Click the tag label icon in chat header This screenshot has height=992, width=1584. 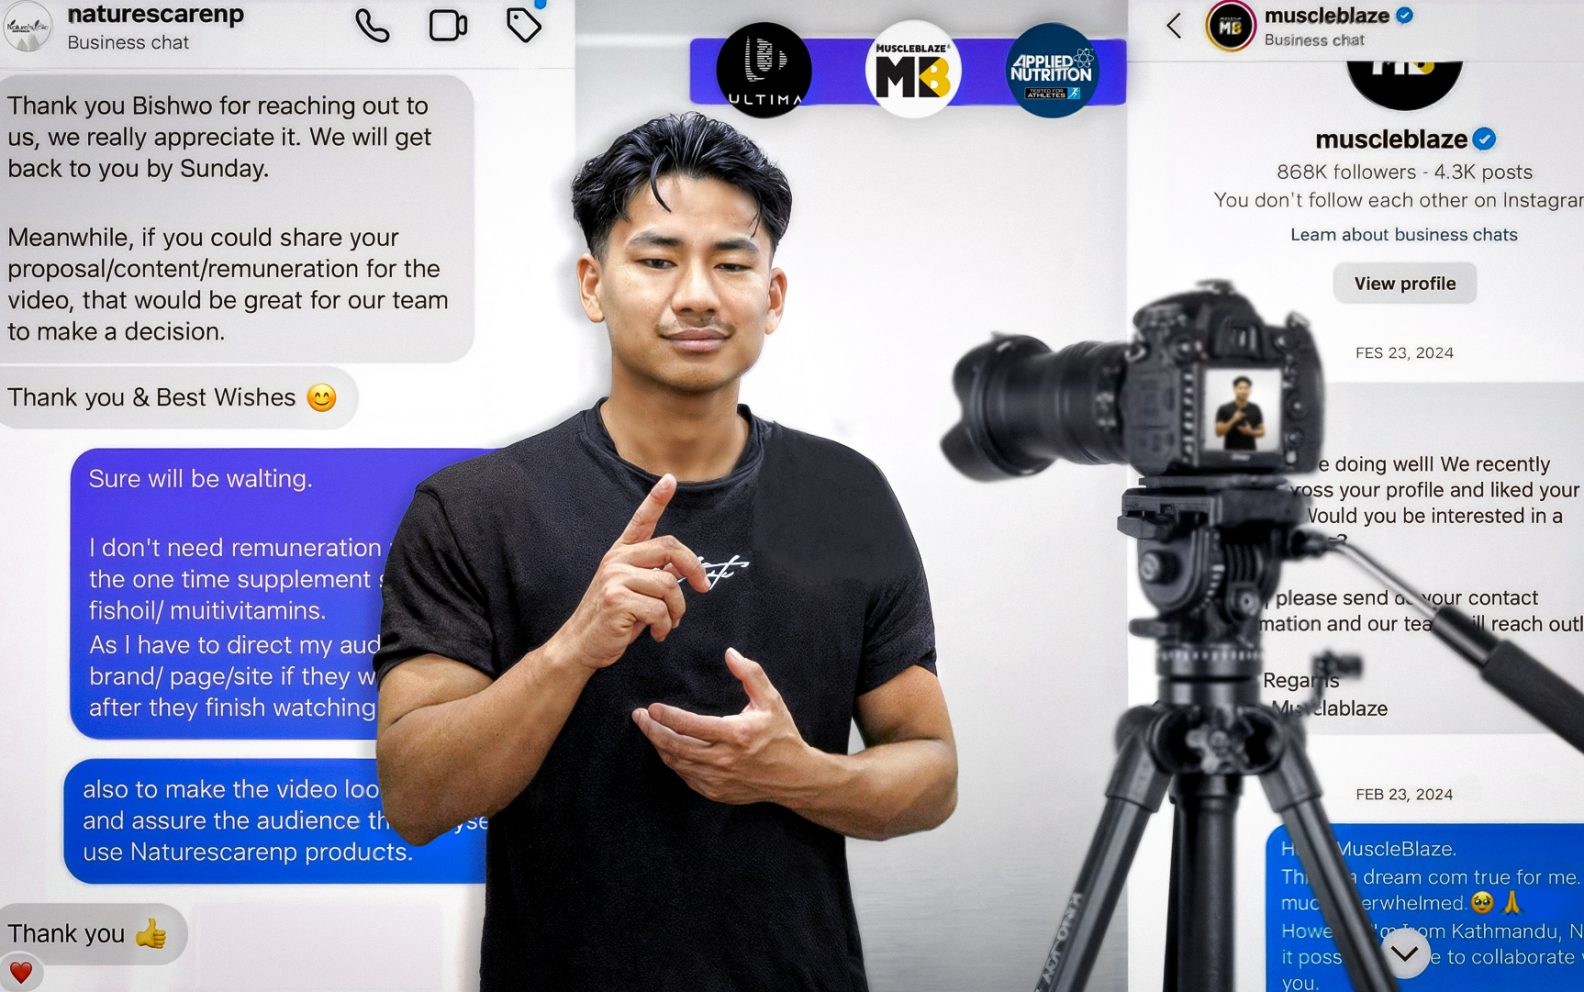click(523, 26)
